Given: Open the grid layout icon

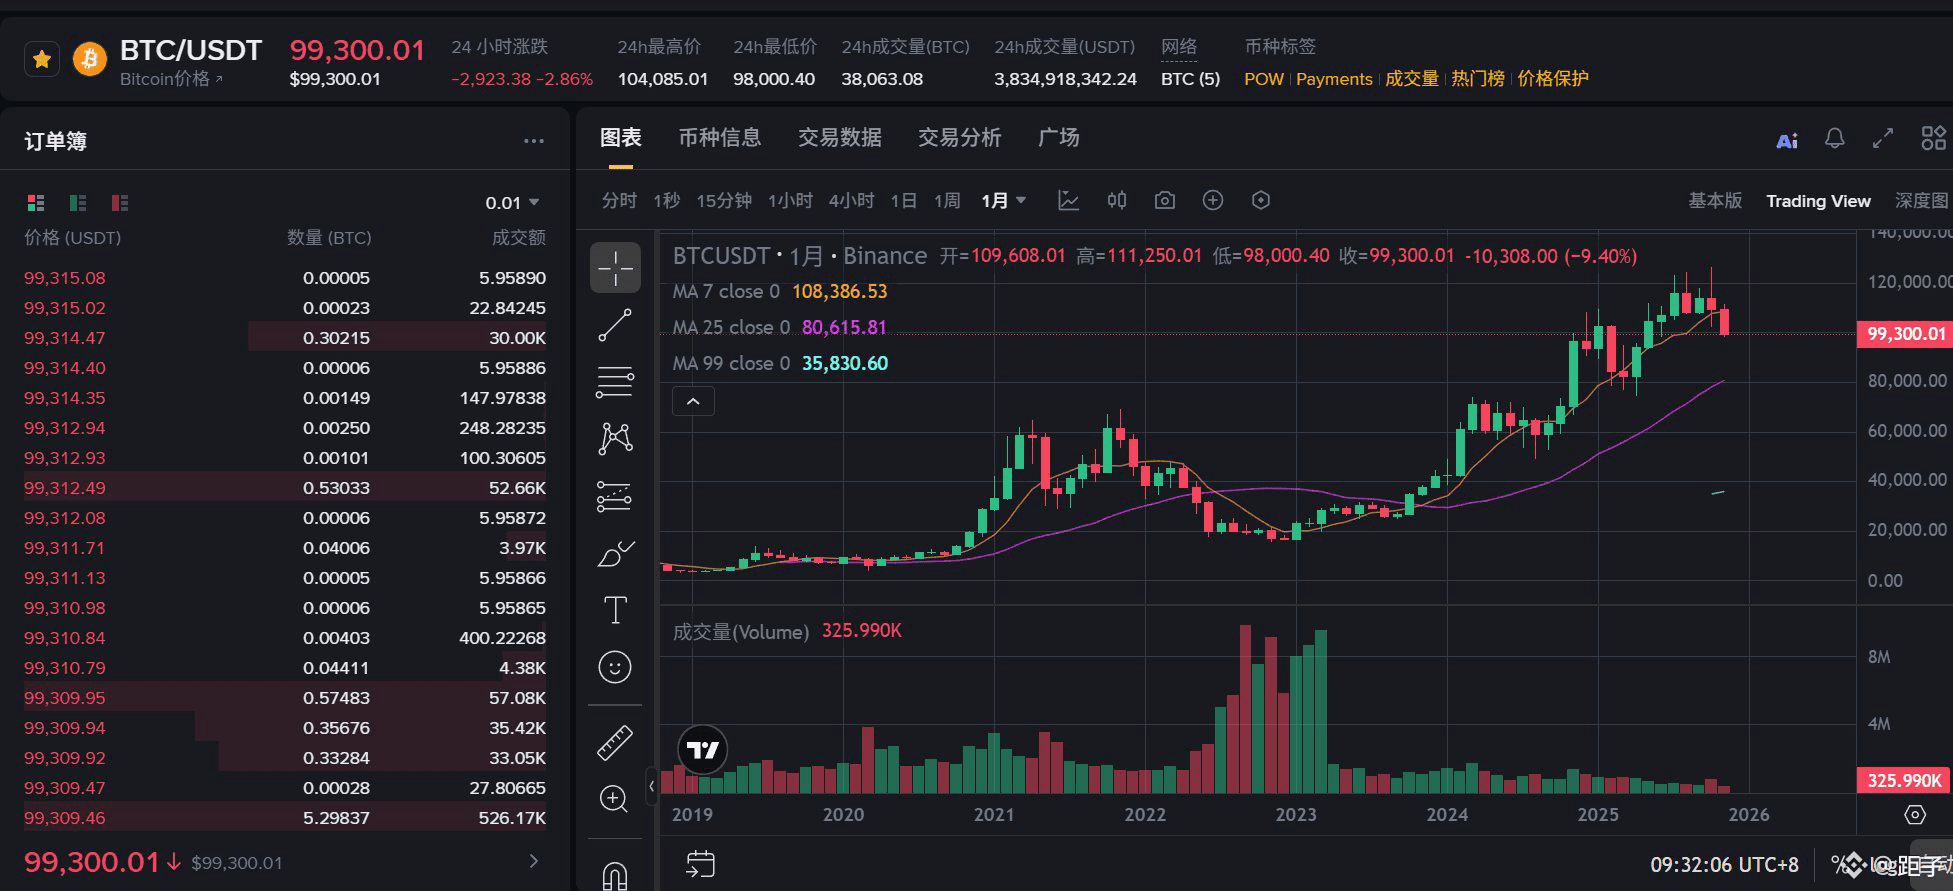Looking at the screenshot, I should pos(1934,139).
